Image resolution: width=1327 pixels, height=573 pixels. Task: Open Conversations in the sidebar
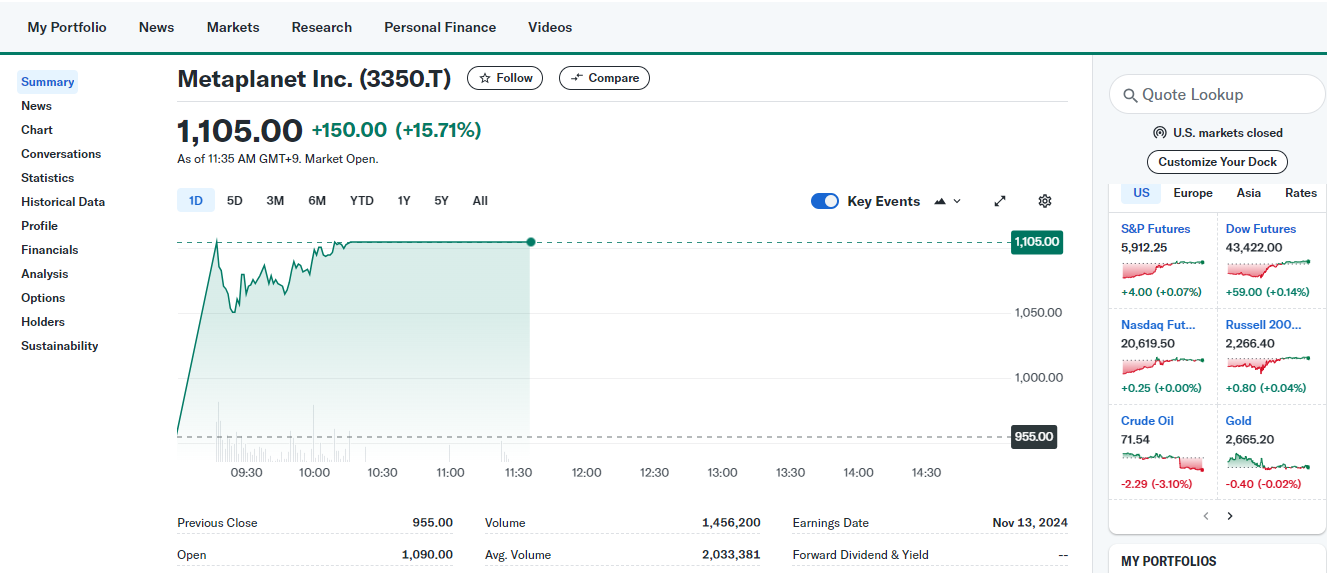click(x=61, y=154)
